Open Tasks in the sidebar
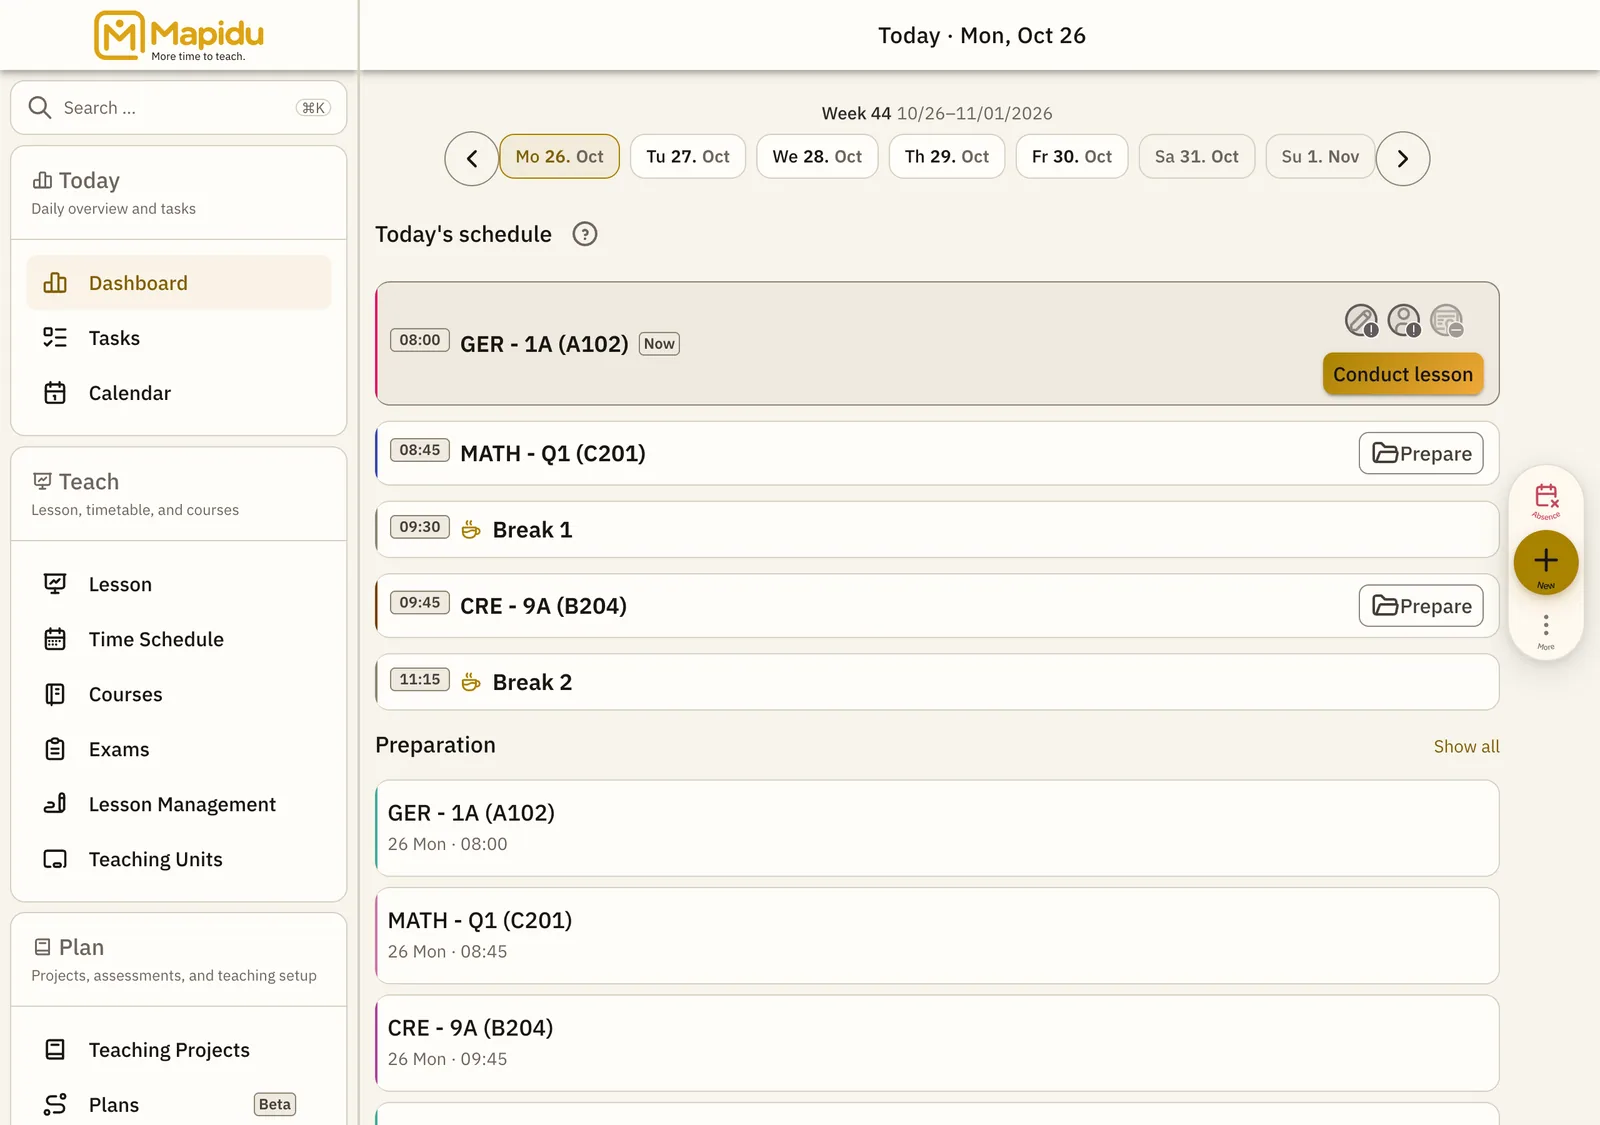This screenshot has height=1125, width=1600. [179, 338]
